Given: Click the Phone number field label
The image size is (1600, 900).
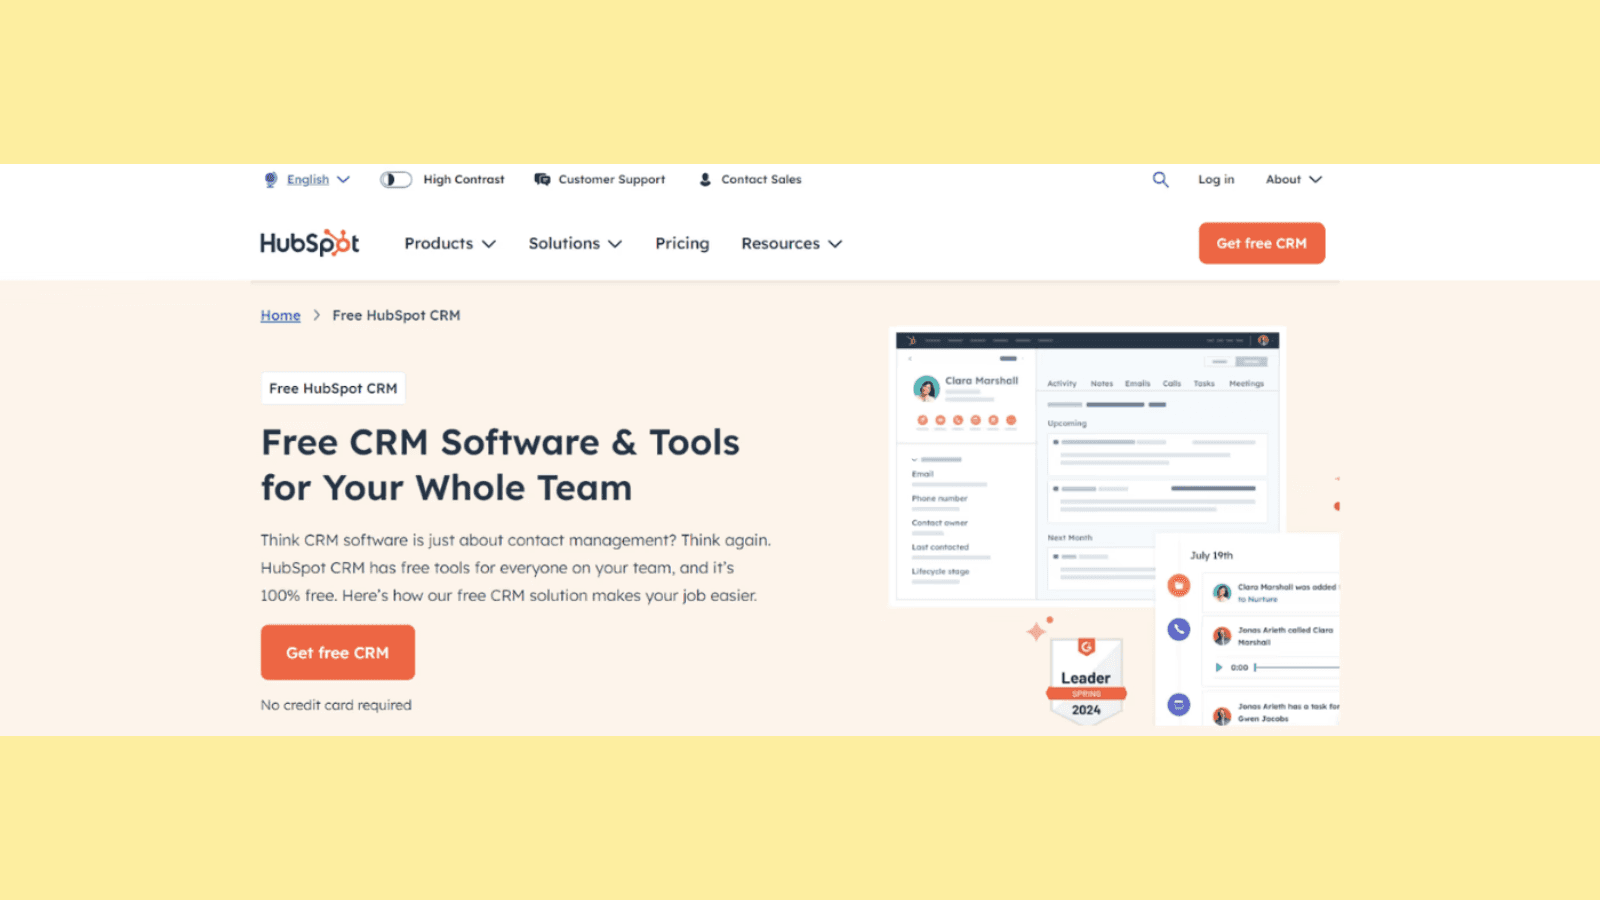Looking at the screenshot, I should [x=939, y=498].
